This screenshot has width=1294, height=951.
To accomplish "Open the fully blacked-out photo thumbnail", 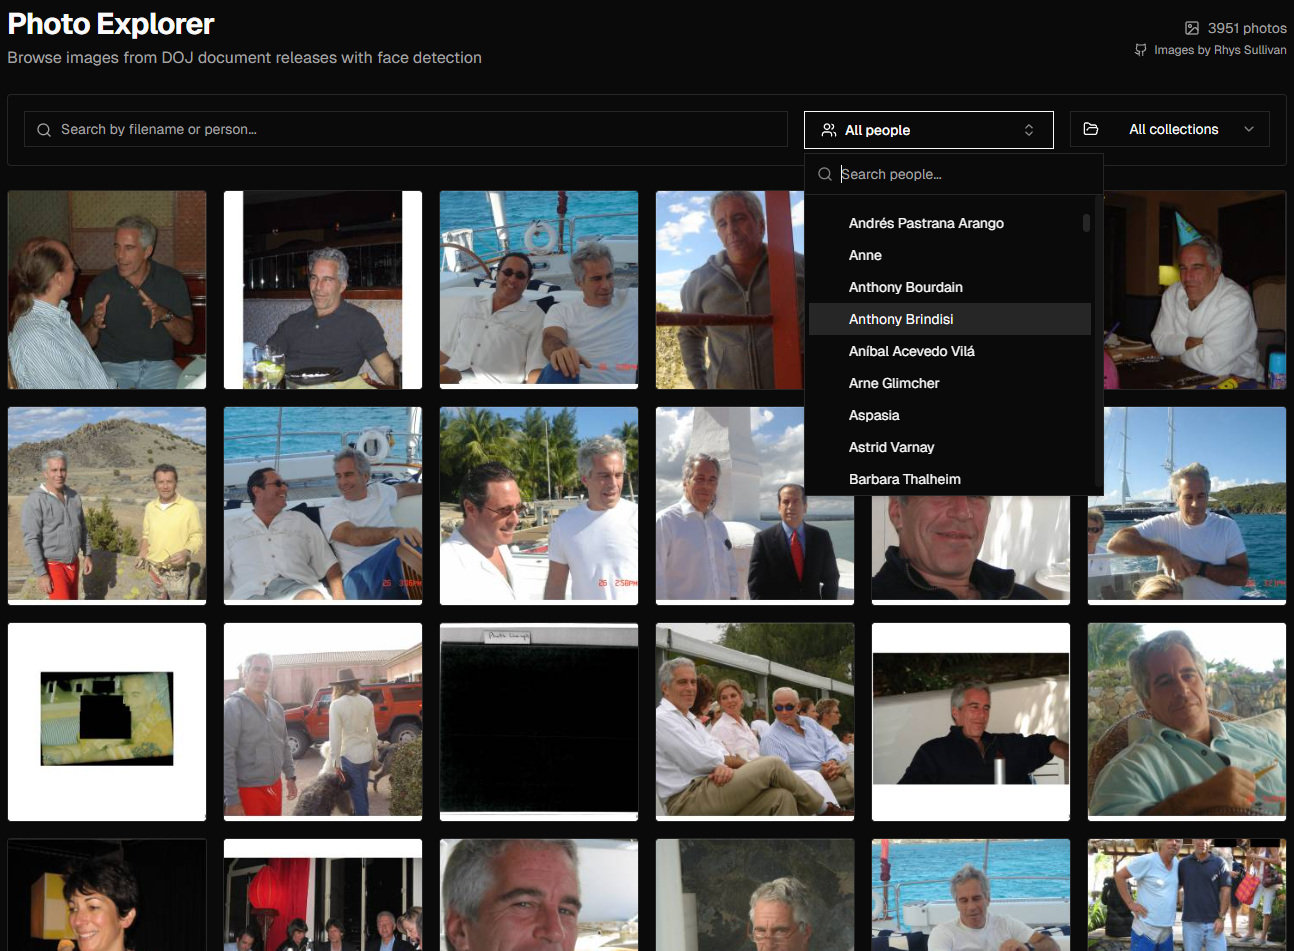I will pos(539,722).
